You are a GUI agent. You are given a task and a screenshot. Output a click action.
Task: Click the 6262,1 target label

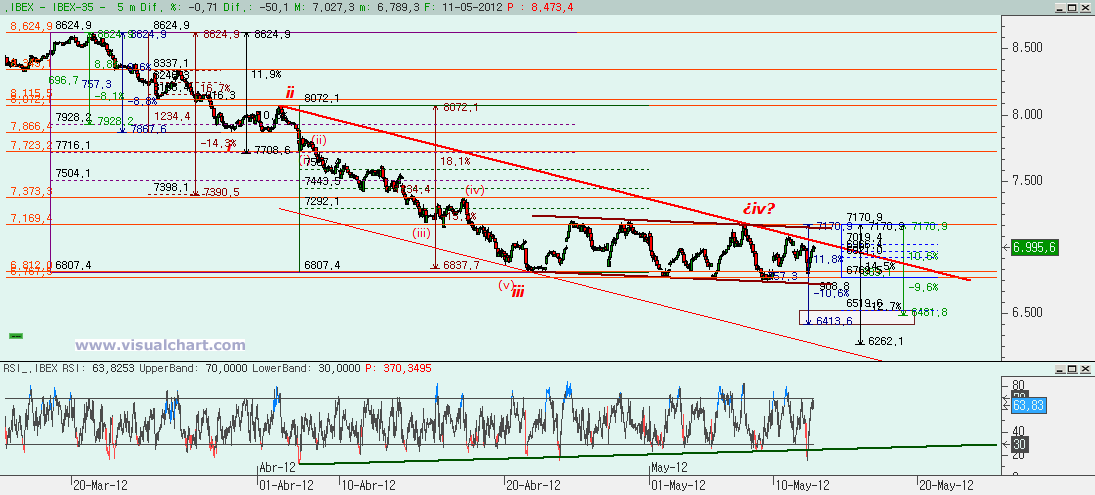(x=886, y=341)
